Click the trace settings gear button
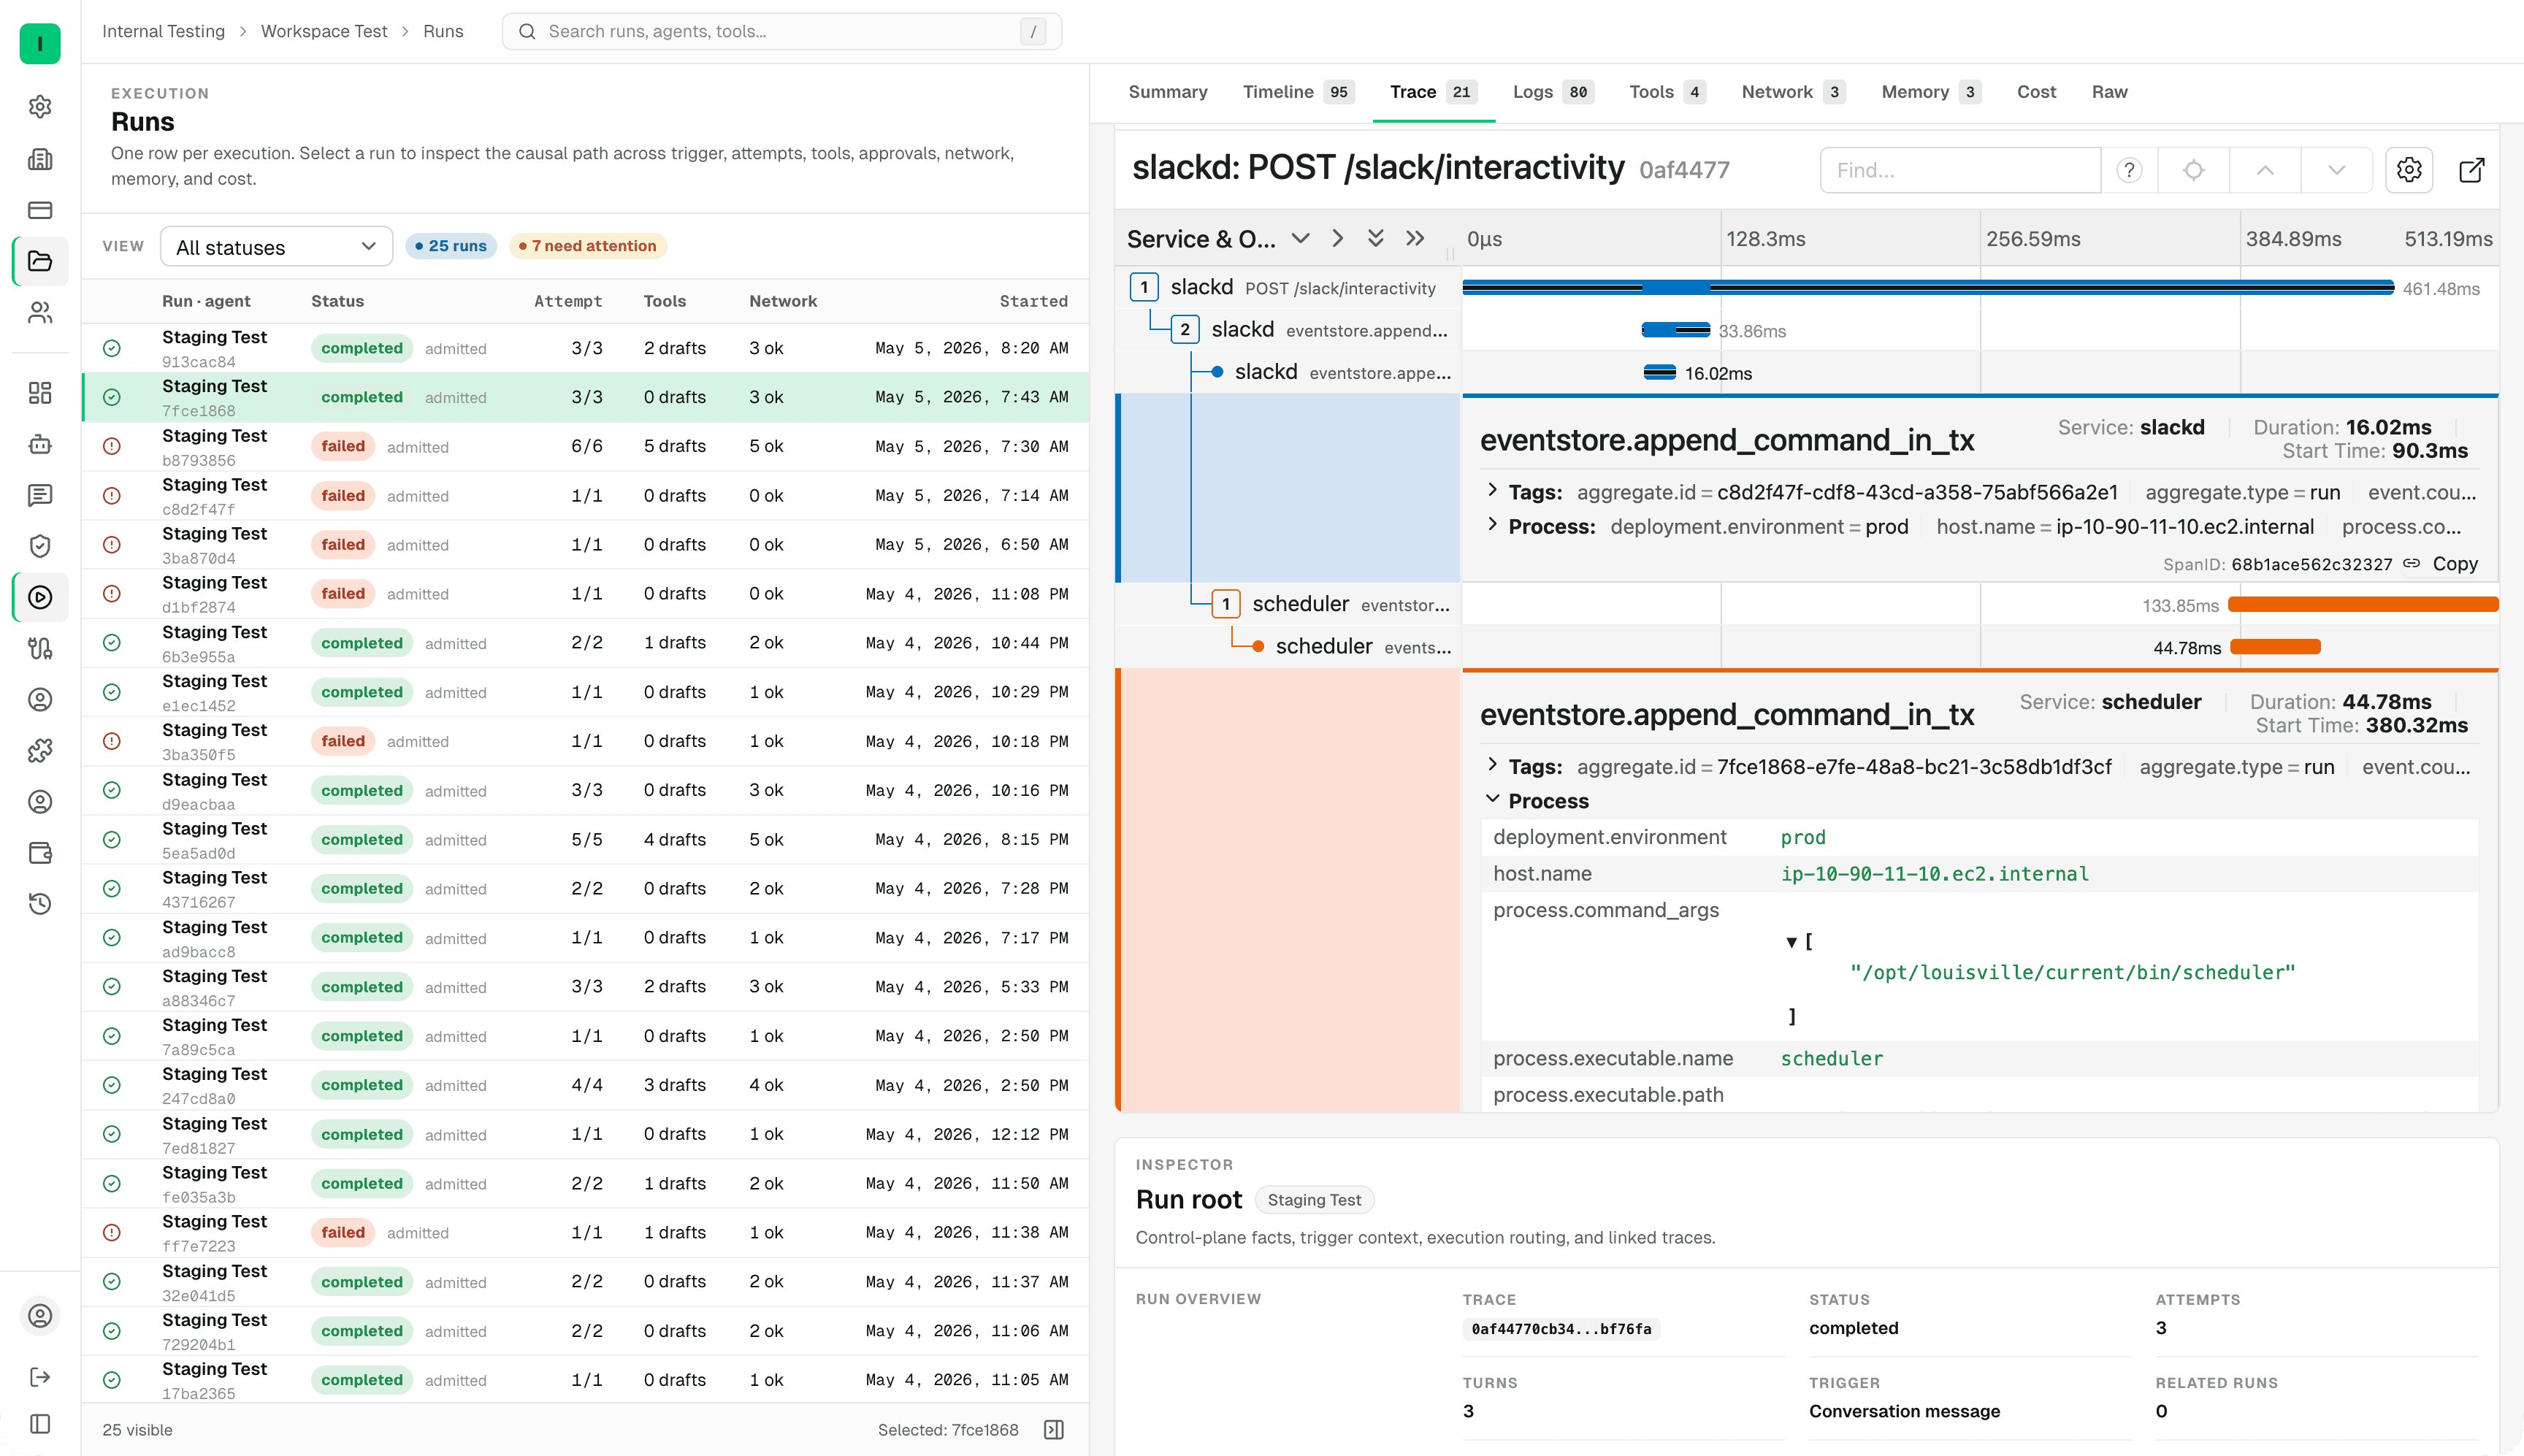Screen dimensions: 2524x1456 pos(2409,170)
